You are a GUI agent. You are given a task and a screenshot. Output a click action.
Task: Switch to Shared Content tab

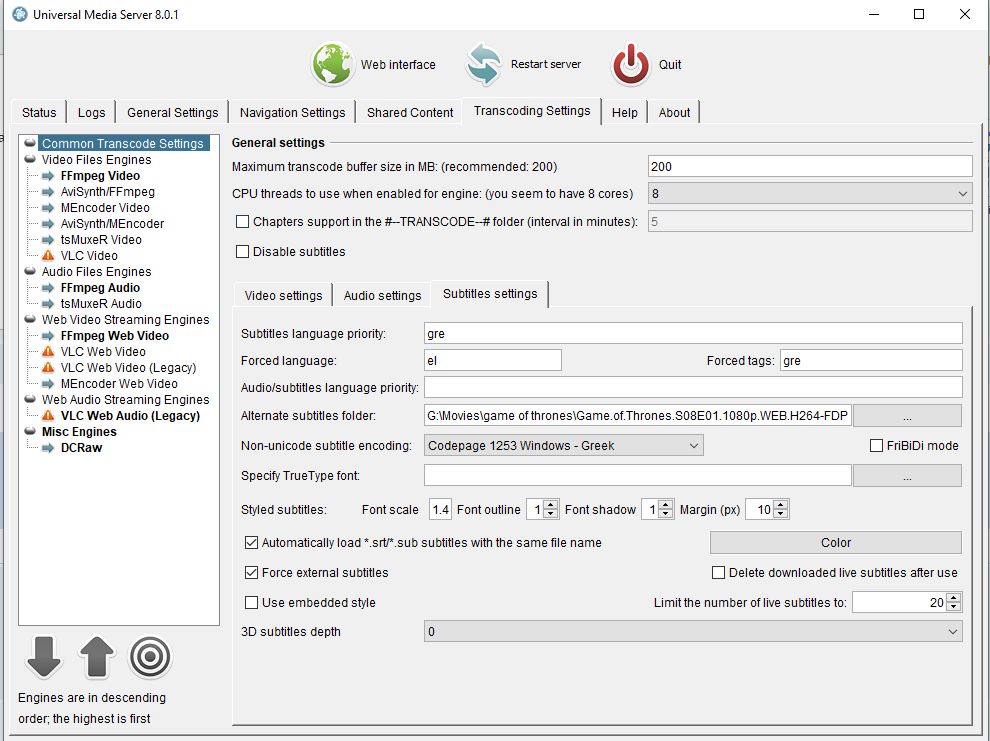pos(410,112)
